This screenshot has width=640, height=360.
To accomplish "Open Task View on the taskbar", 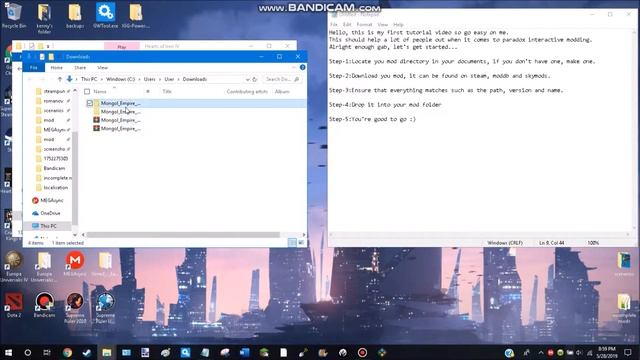I will coord(47,352).
